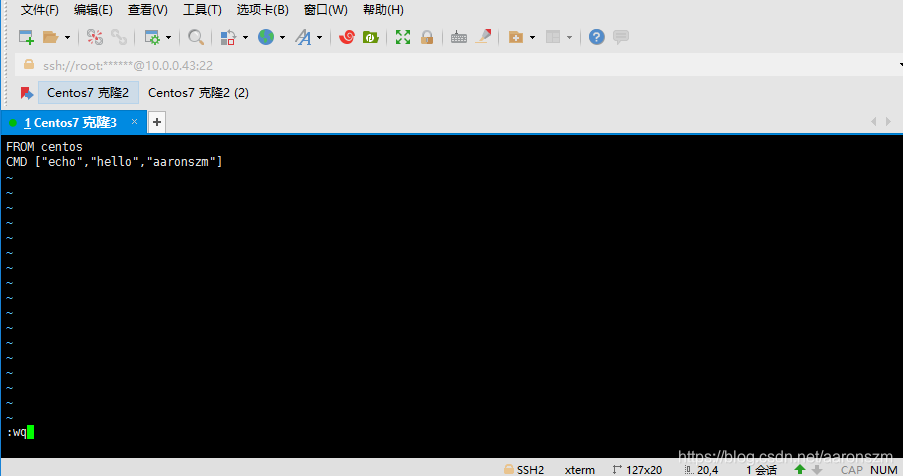903x476 pixels.
Task: Open the 帮助(H) menu
Action: pyautogui.click(x=383, y=10)
